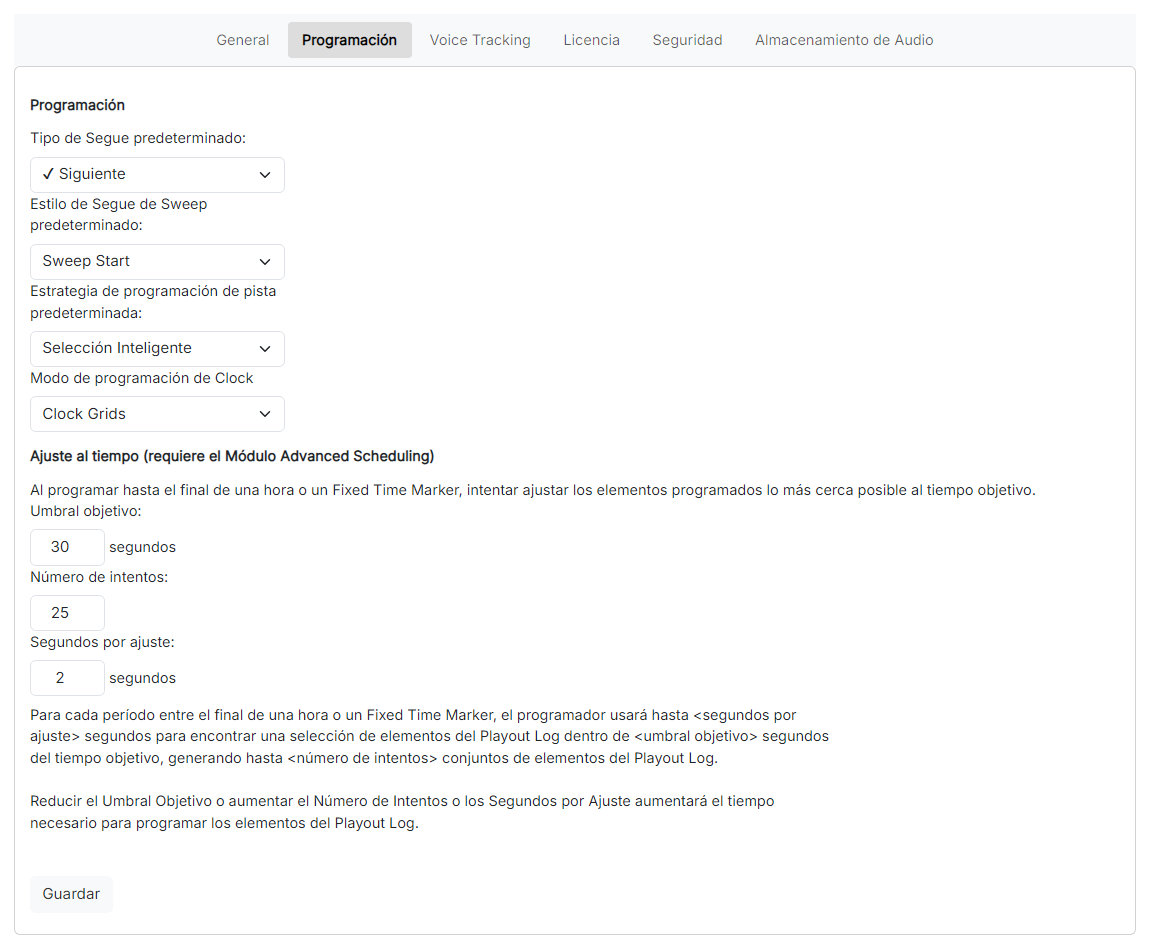
Task: Click the 'Modo de programación de Clock' label
Action: (142, 379)
